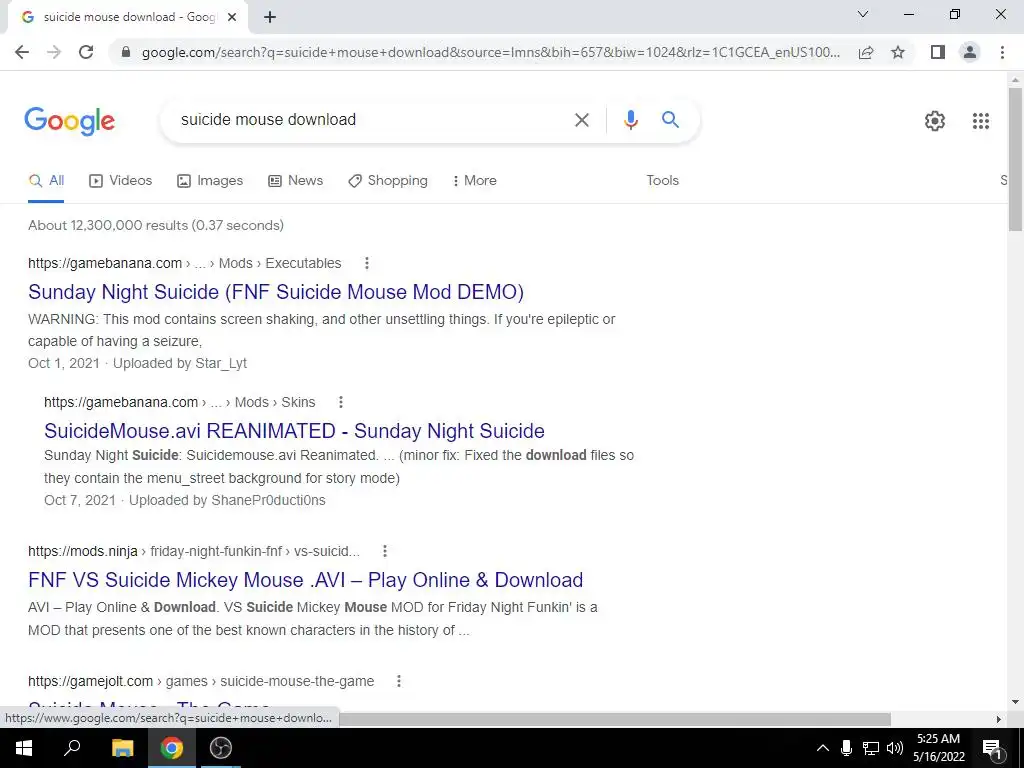Select the All results tab
Viewport: 1024px width, 768px height.
[46, 181]
